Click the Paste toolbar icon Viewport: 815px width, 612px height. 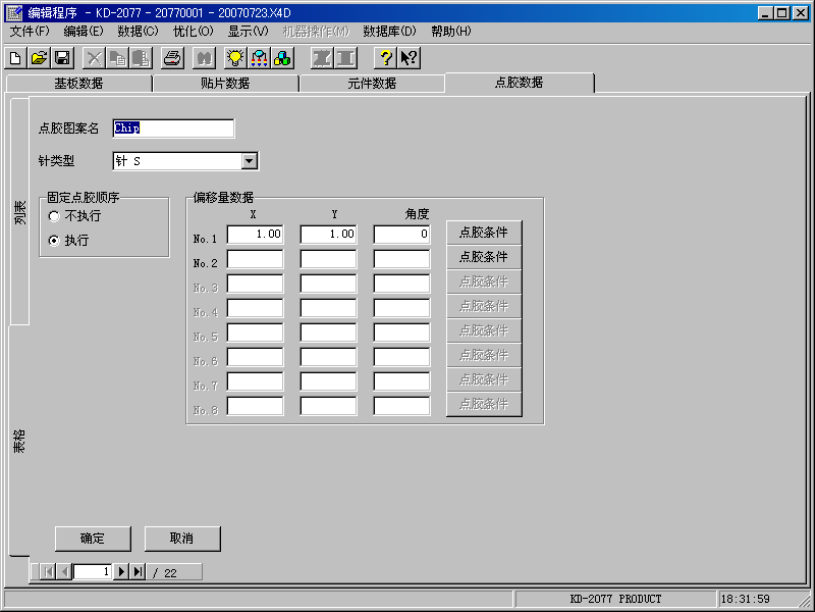pos(141,58)
